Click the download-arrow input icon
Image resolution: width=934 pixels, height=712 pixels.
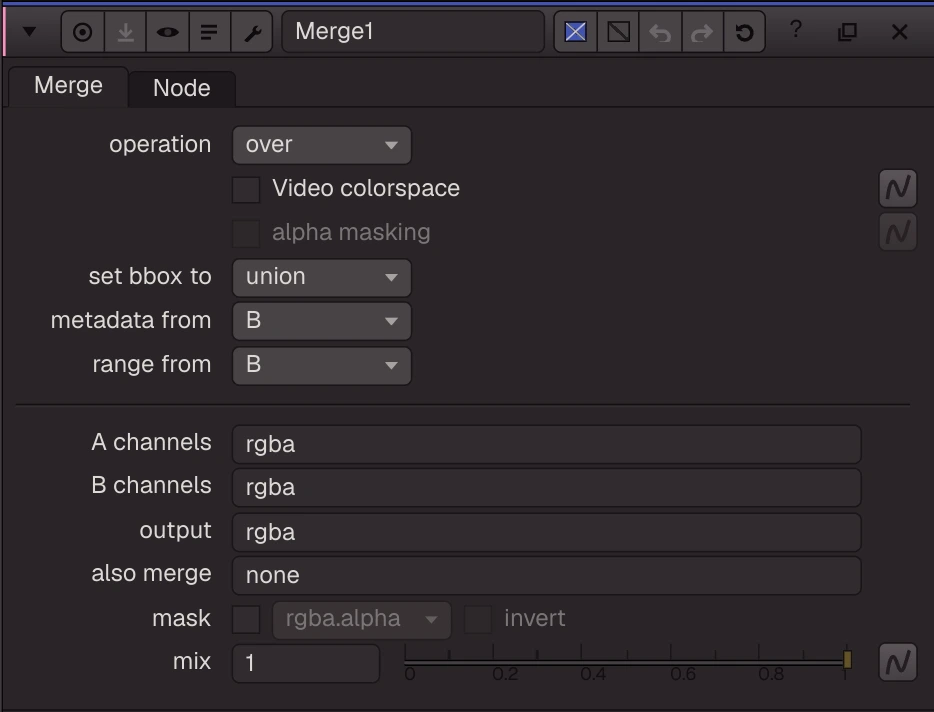[125, 32]
